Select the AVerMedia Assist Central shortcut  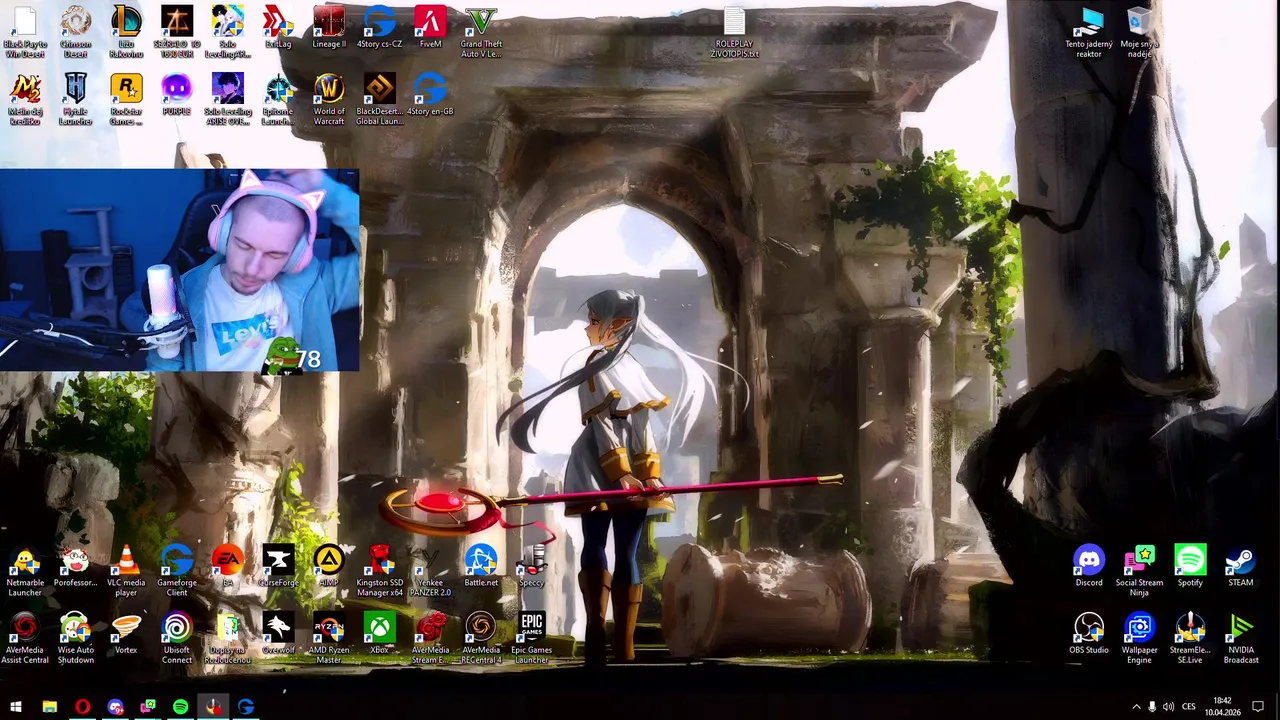click(x=25, y=639)
